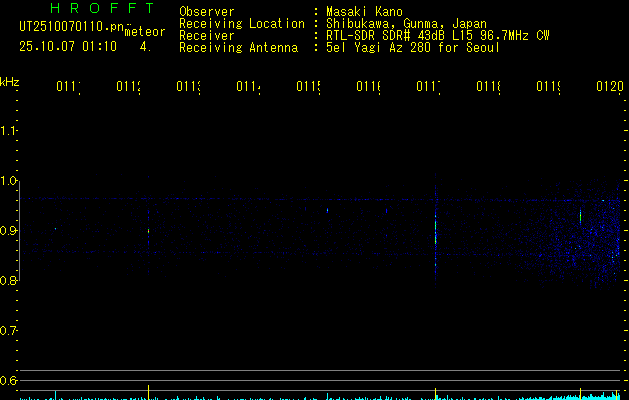629x400 pixels.
Task: Click the green signal streak in spectrogram
Action: 580,215
